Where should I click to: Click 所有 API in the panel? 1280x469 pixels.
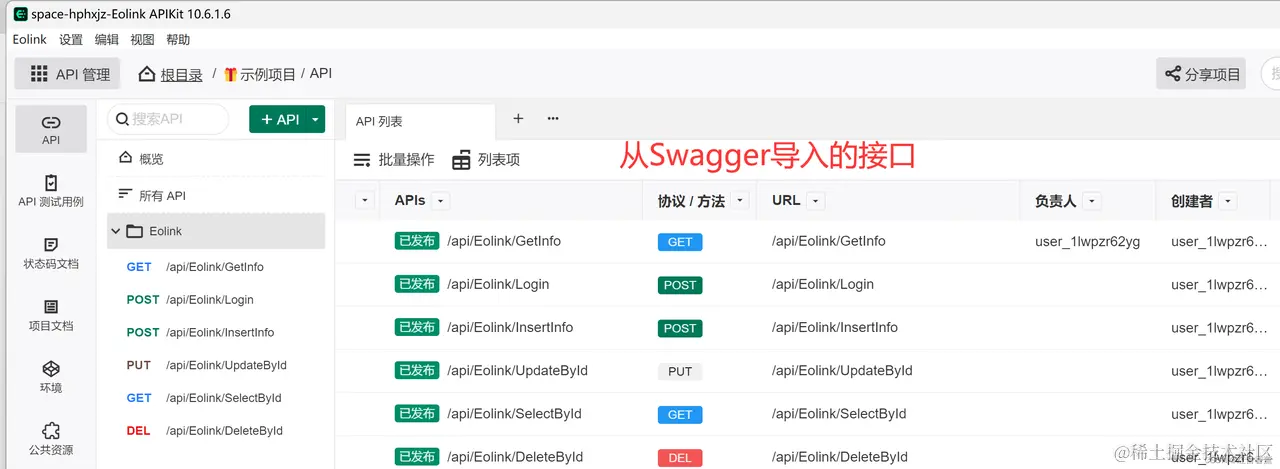point(162,195)
